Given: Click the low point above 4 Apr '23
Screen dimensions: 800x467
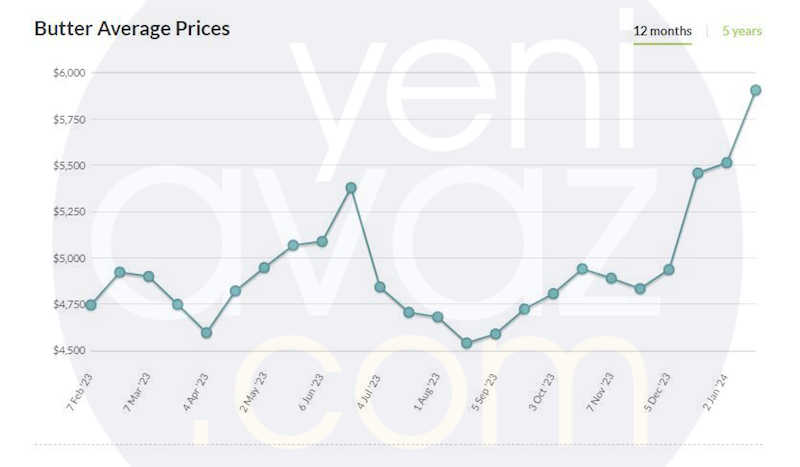Looking at the screenshot, I should click(x=206, y=333).
